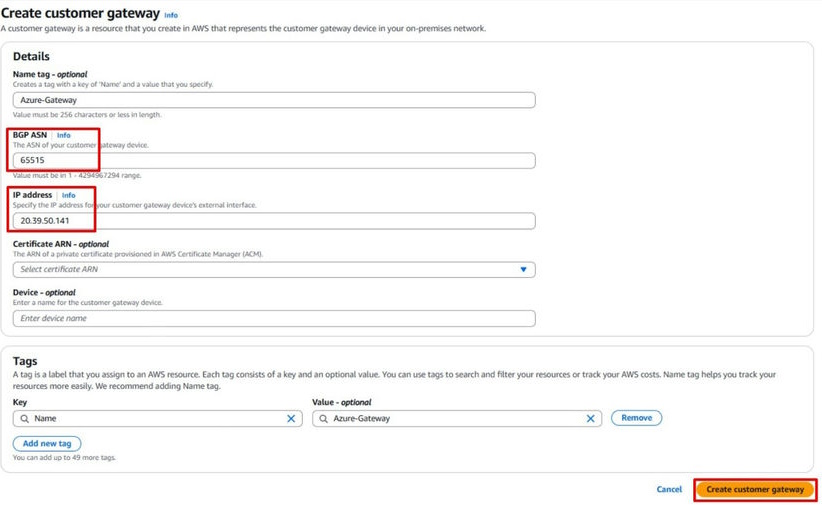Viewport: 822px width, 505px height.
Task: Open the Info link next to BGP ASN
Action: coord(64,135)
